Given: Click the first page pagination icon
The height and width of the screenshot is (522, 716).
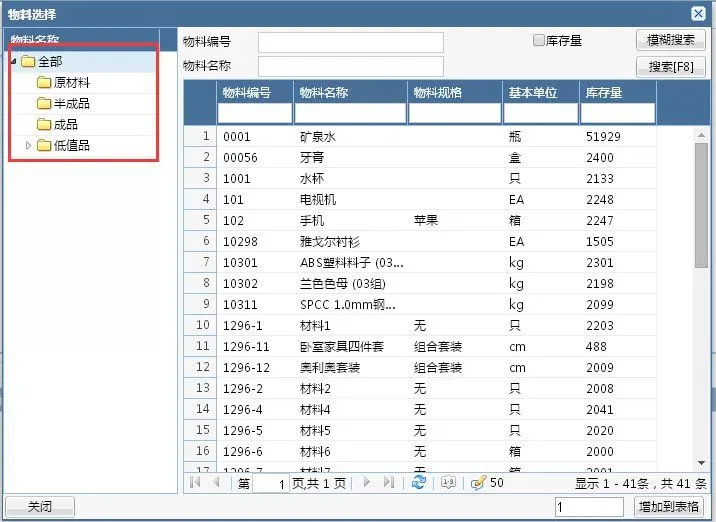Looking at the screenshot, I should [x=195, y=482].
